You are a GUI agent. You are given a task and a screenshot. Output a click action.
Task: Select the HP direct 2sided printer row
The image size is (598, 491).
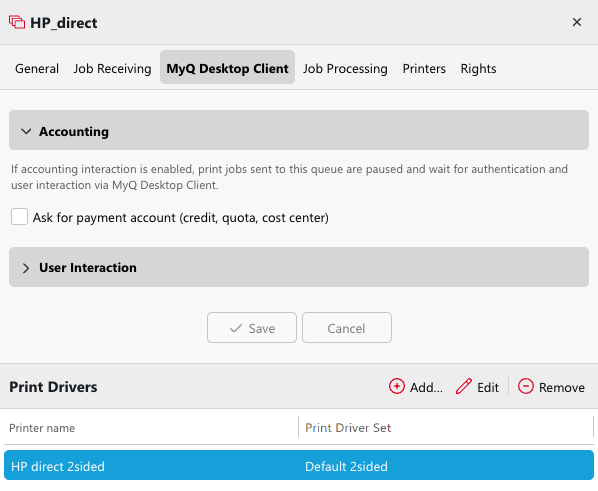(299, 465)
